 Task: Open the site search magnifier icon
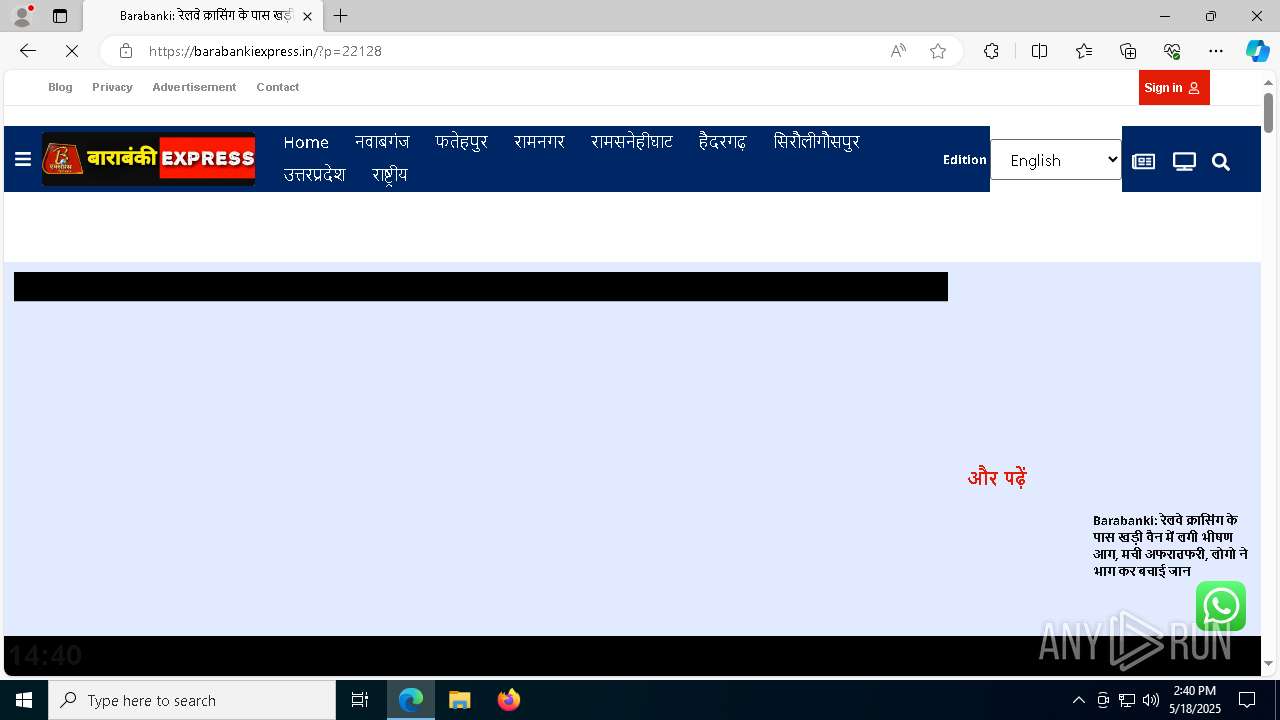(x=1221, y=162)
